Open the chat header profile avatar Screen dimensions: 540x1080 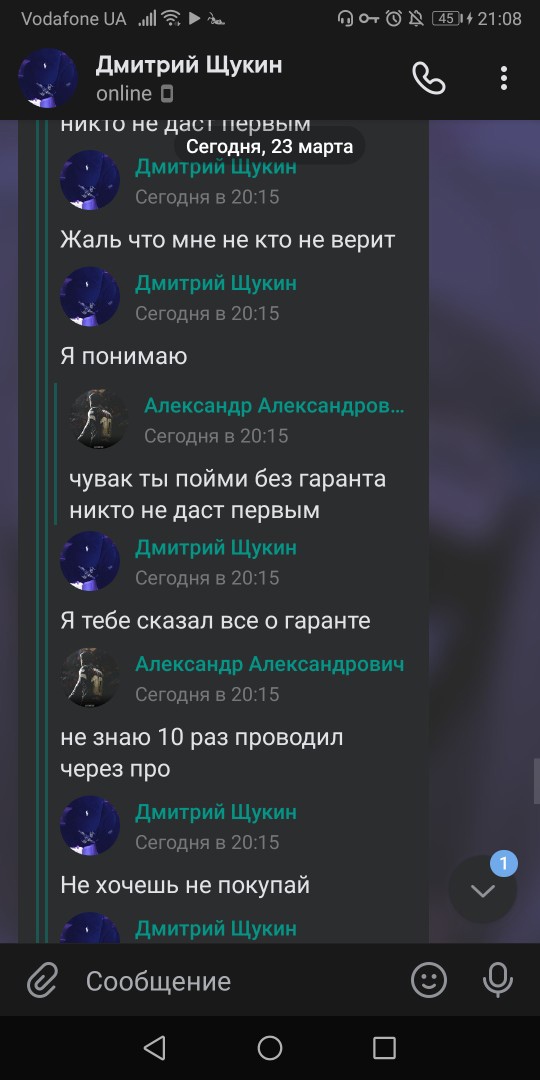pyautogui.click(x=48, y=78)
